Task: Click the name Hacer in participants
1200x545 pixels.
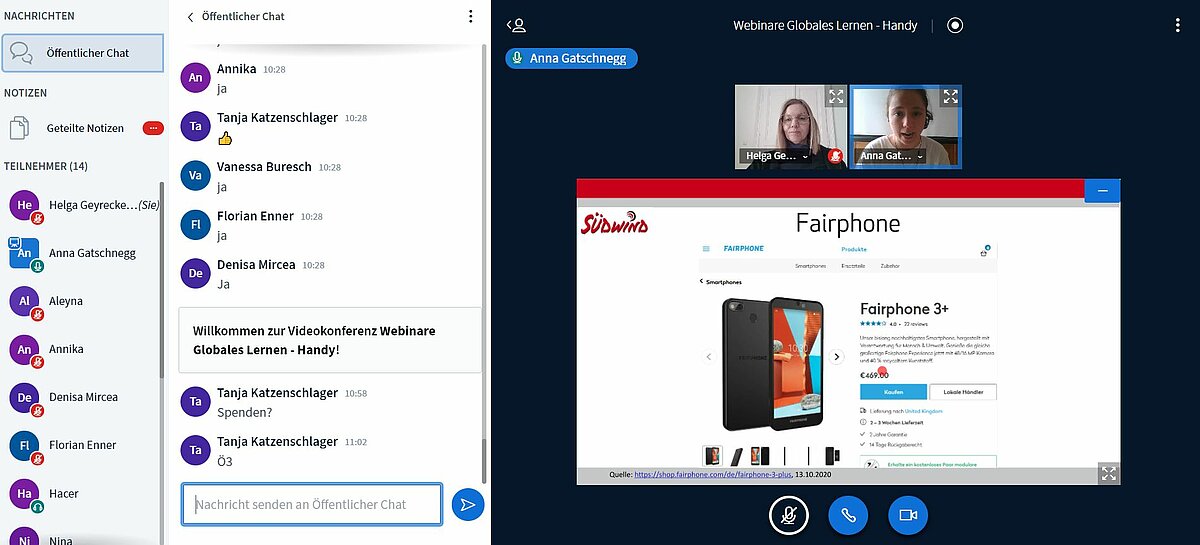Action: point(64,493)
